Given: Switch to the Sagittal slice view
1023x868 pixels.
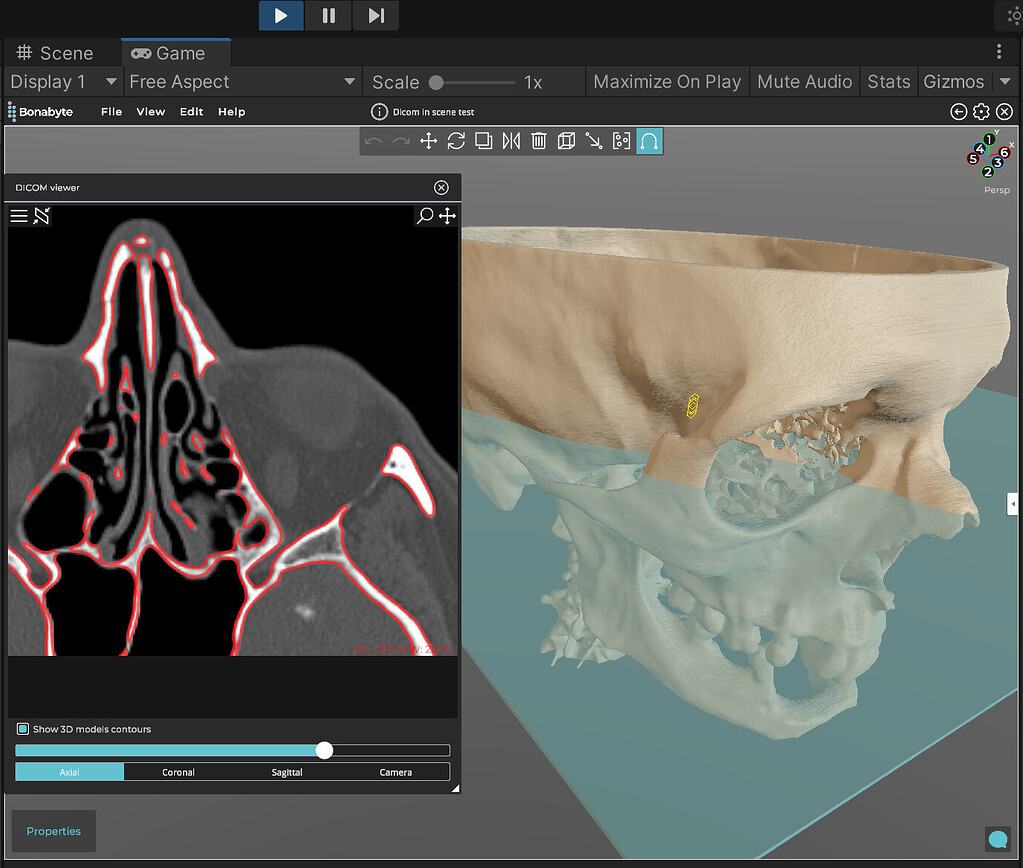Looking at the screenshot, I should [287, 771].
